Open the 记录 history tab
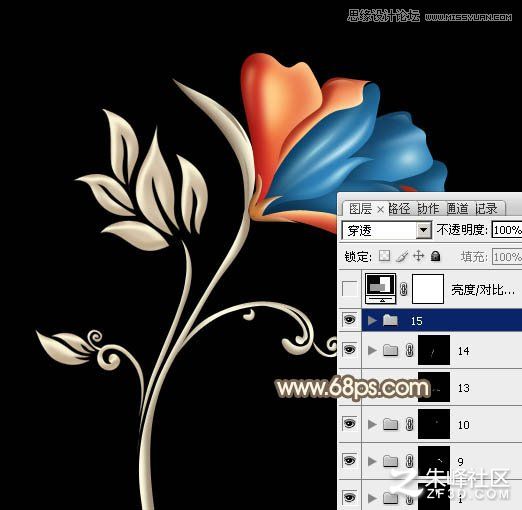Viewport: 522px width, 510px height. (x=486, y=209)
